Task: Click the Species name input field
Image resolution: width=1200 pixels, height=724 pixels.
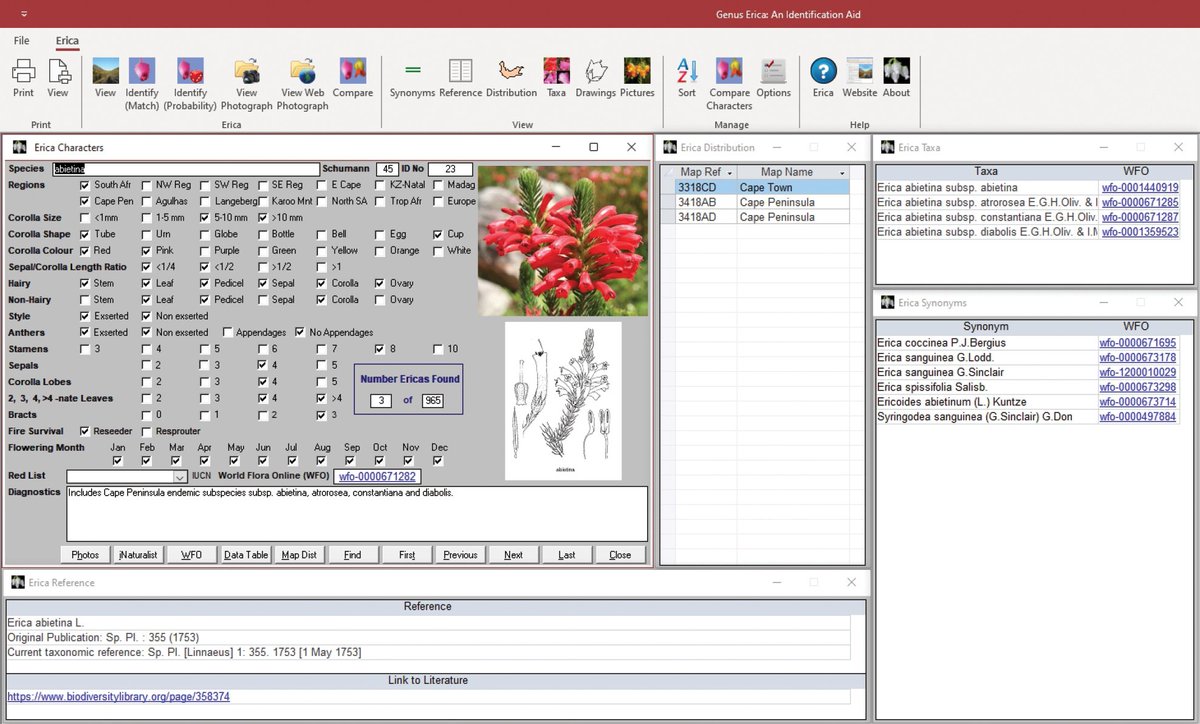Action: pyautogui.click(x=186, y=169)
